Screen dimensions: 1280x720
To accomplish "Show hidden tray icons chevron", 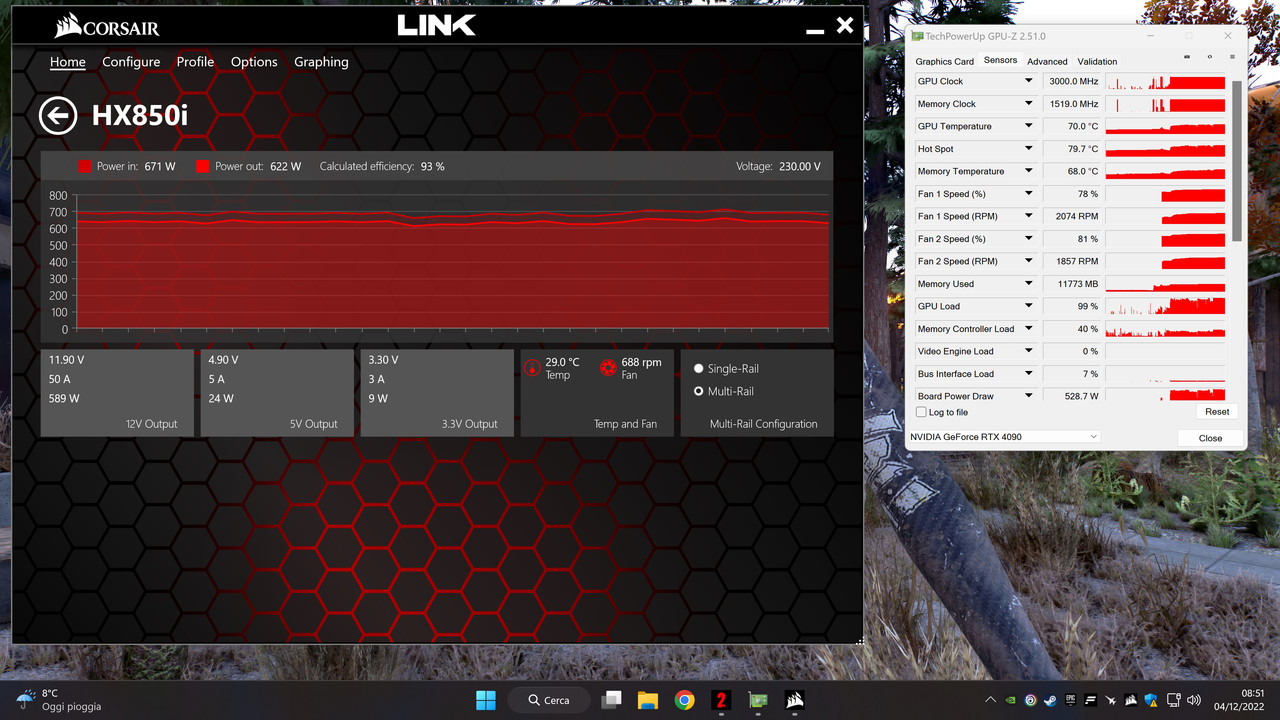I will coord(990,700).
